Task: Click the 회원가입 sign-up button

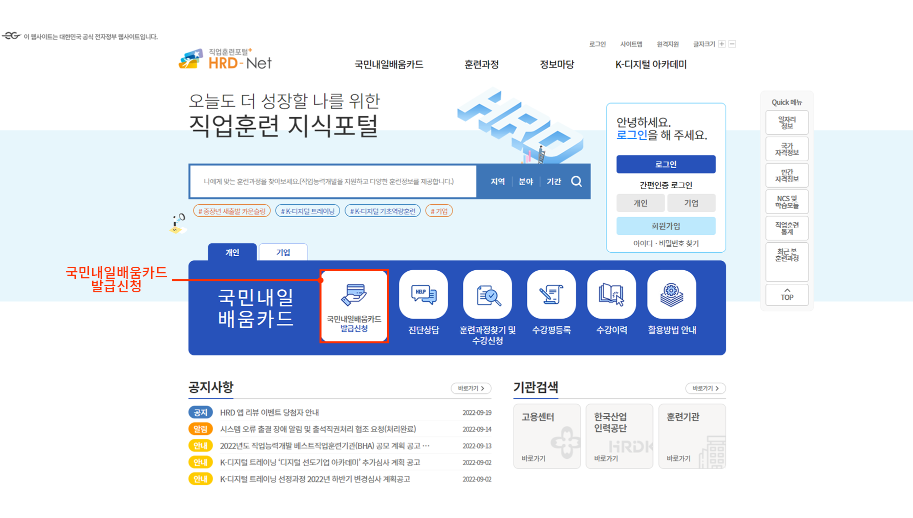Action: [x=666, y=226]
